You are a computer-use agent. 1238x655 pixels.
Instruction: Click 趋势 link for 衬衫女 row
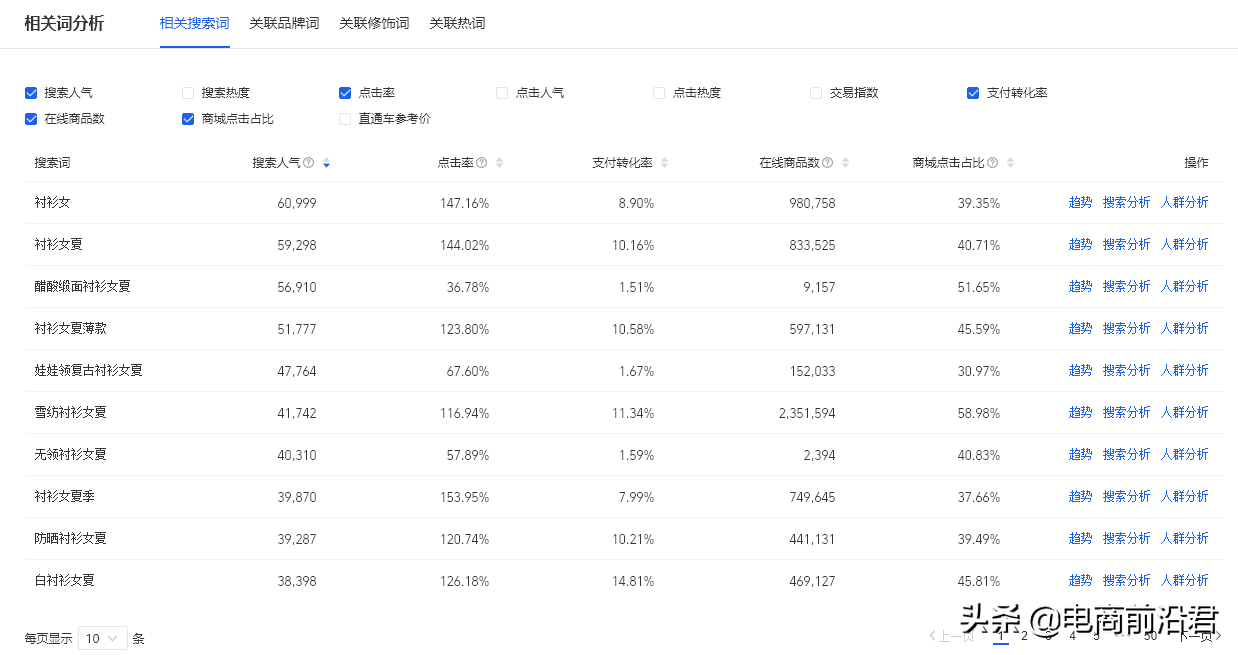(x=1080, y=201)
